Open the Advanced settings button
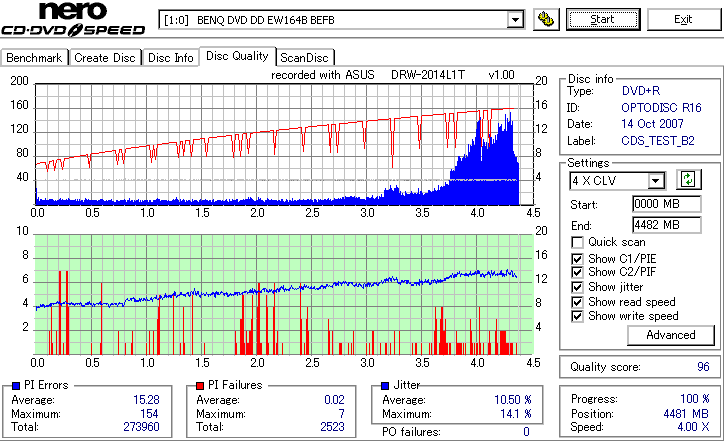This screenshot has height=441, width=724. click(671, 335)
